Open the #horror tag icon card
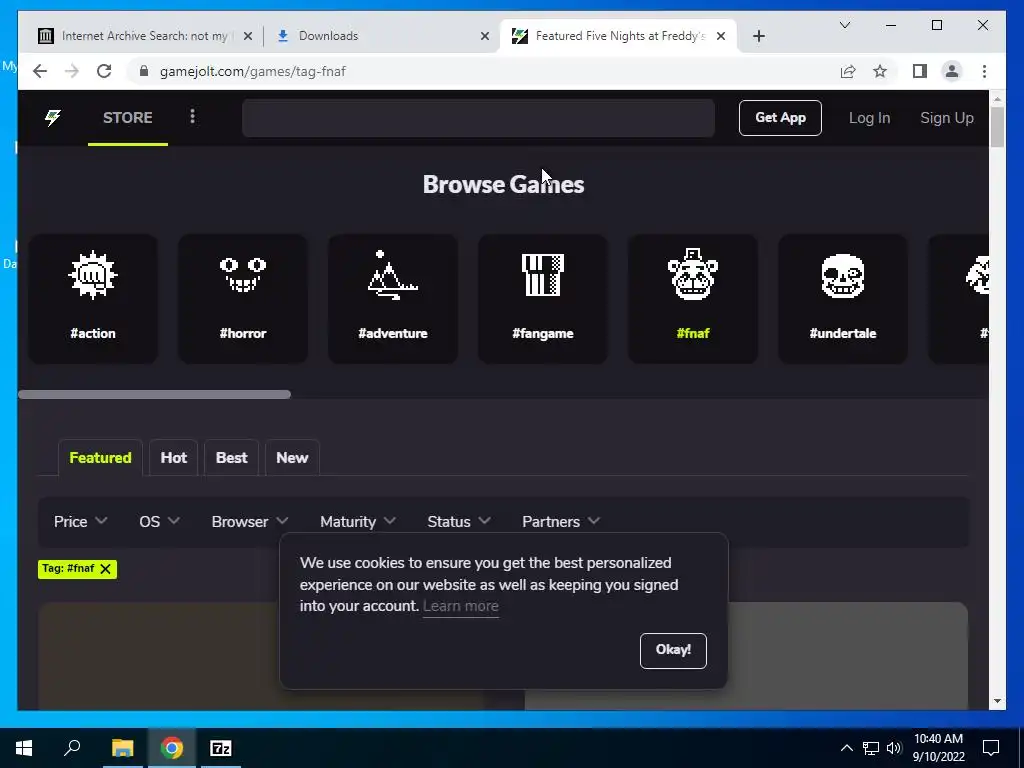The width and height of the screenshot is (1024, 768). tap(243, 298)
